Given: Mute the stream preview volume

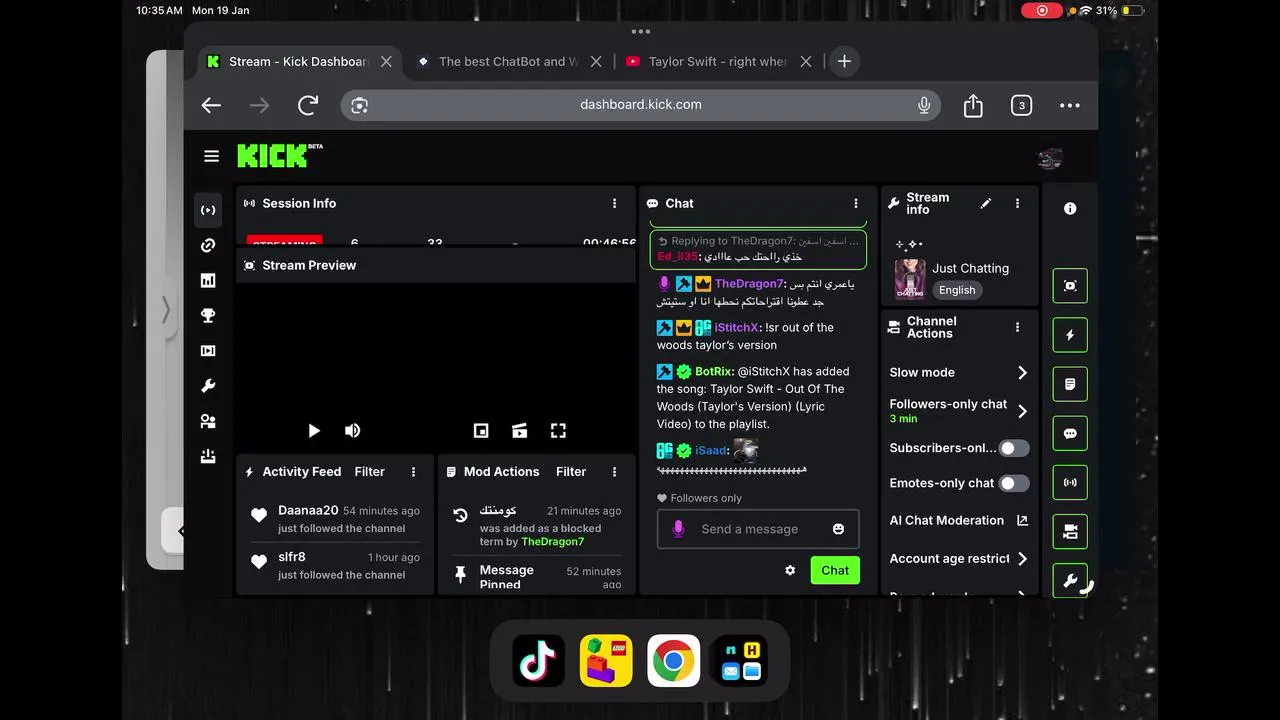Looking at the screenshot, I should (352, 431).
